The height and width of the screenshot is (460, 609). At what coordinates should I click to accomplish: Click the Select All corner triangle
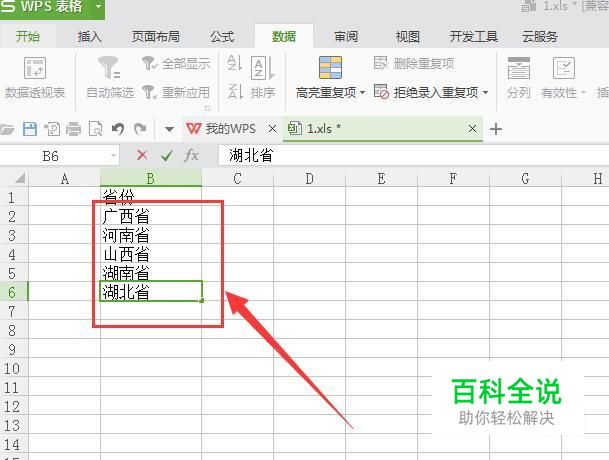20,178
